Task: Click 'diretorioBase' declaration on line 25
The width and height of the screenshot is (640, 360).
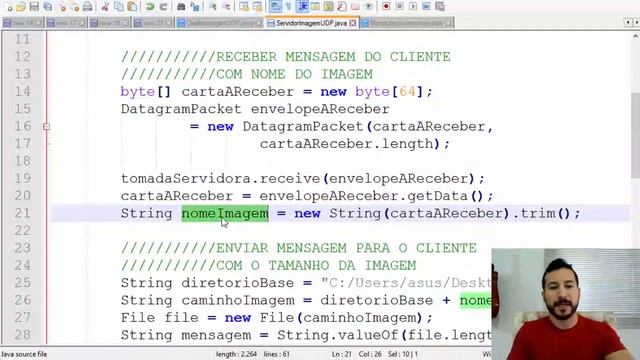Action: pyautogui.click(x=238, y=283)
